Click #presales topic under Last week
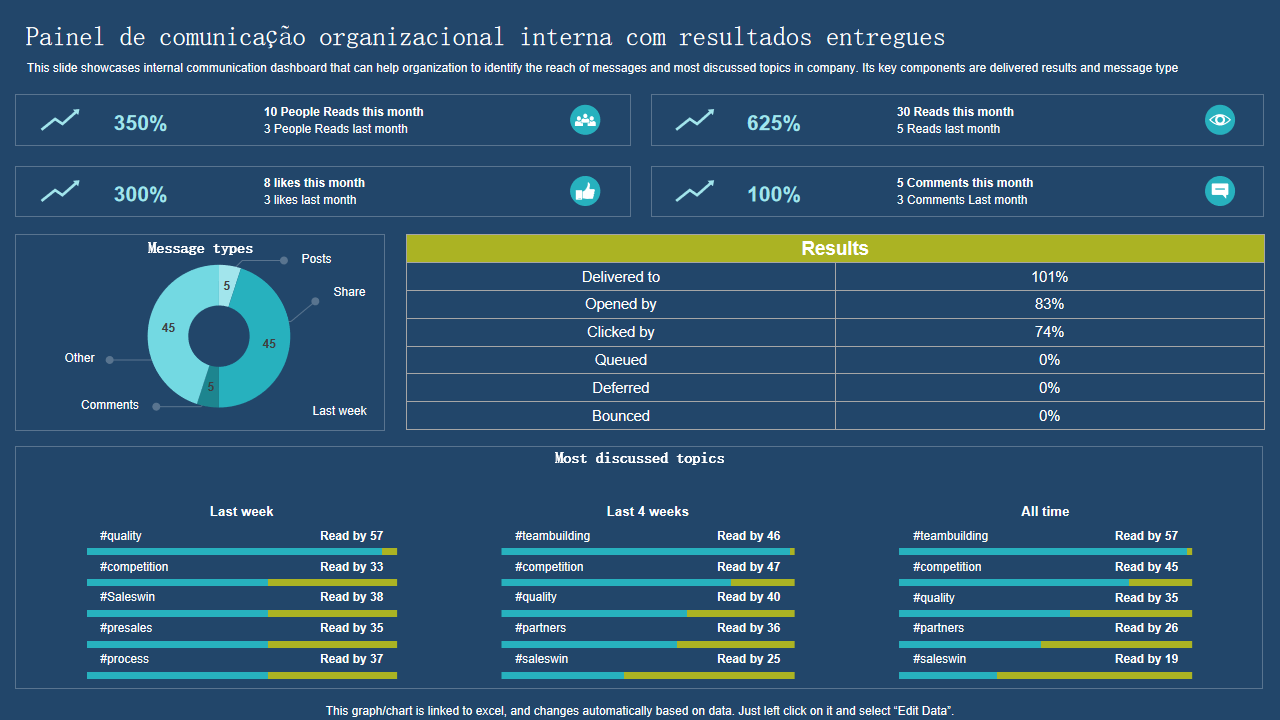This screenshot has width=1280, height=720. pyautogui.click(x=126, y=628)
